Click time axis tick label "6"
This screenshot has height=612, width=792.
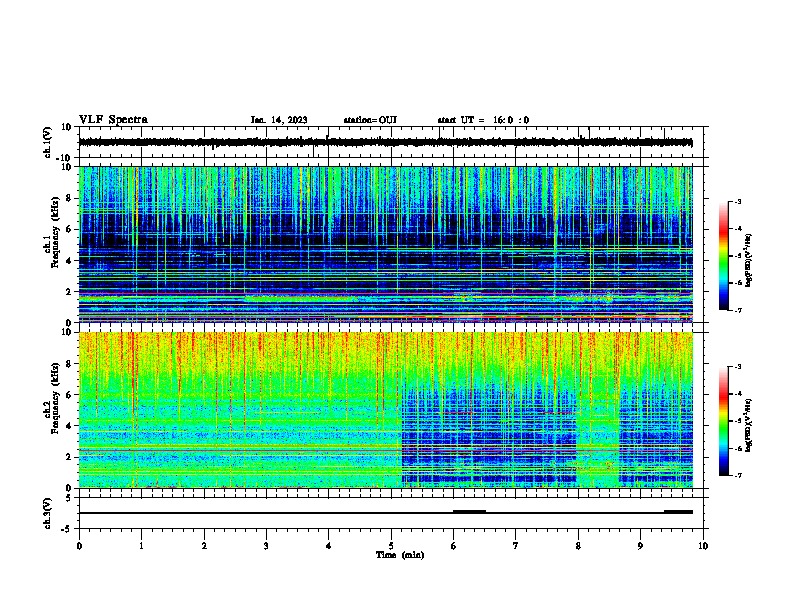(x=453, y=546)
